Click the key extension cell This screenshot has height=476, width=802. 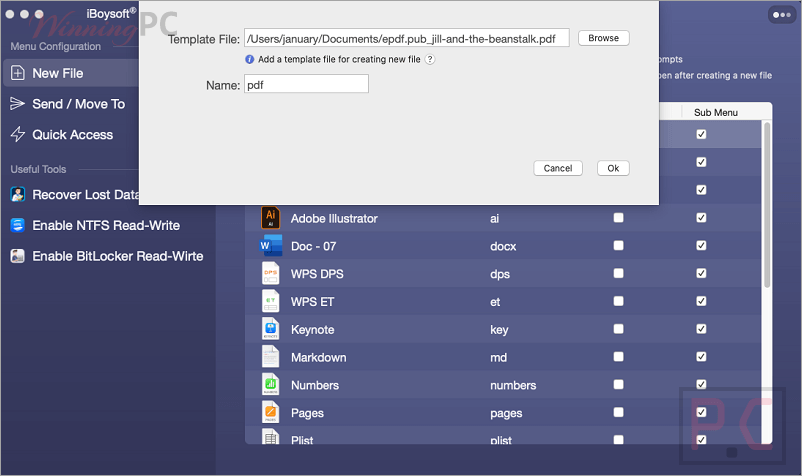(x=499, y=329)
